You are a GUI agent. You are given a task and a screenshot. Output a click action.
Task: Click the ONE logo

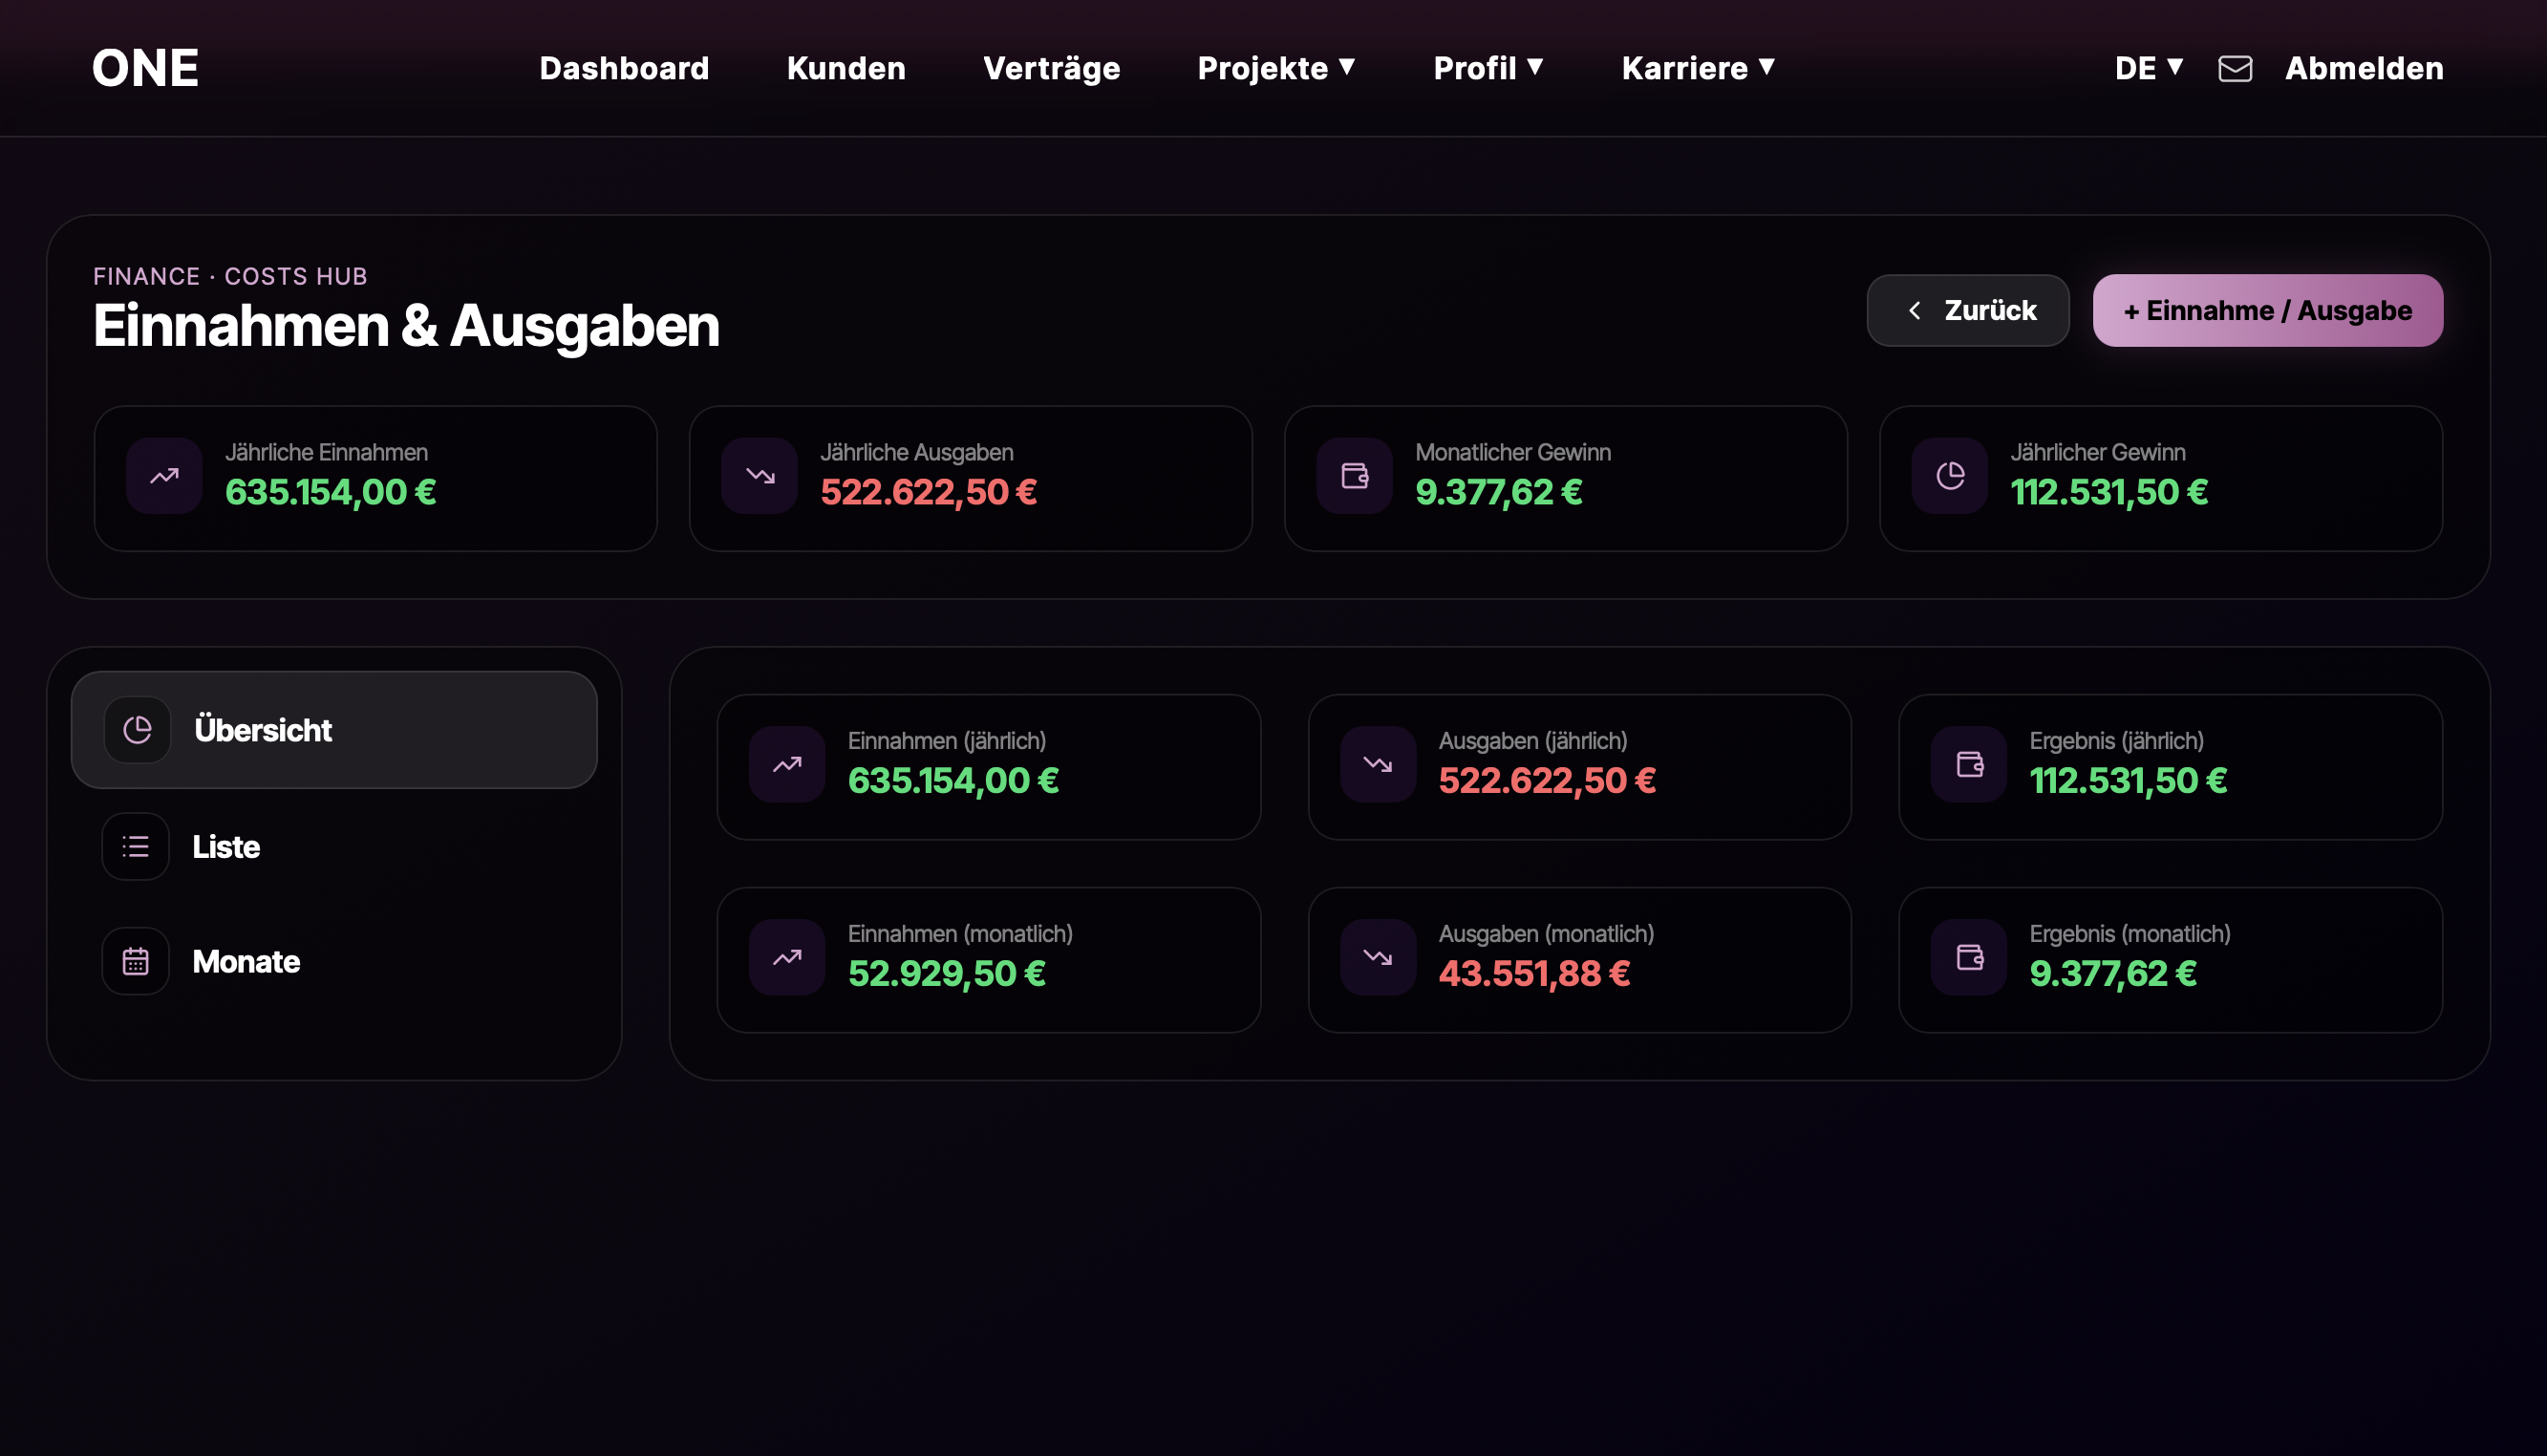(x=145, y=68)
